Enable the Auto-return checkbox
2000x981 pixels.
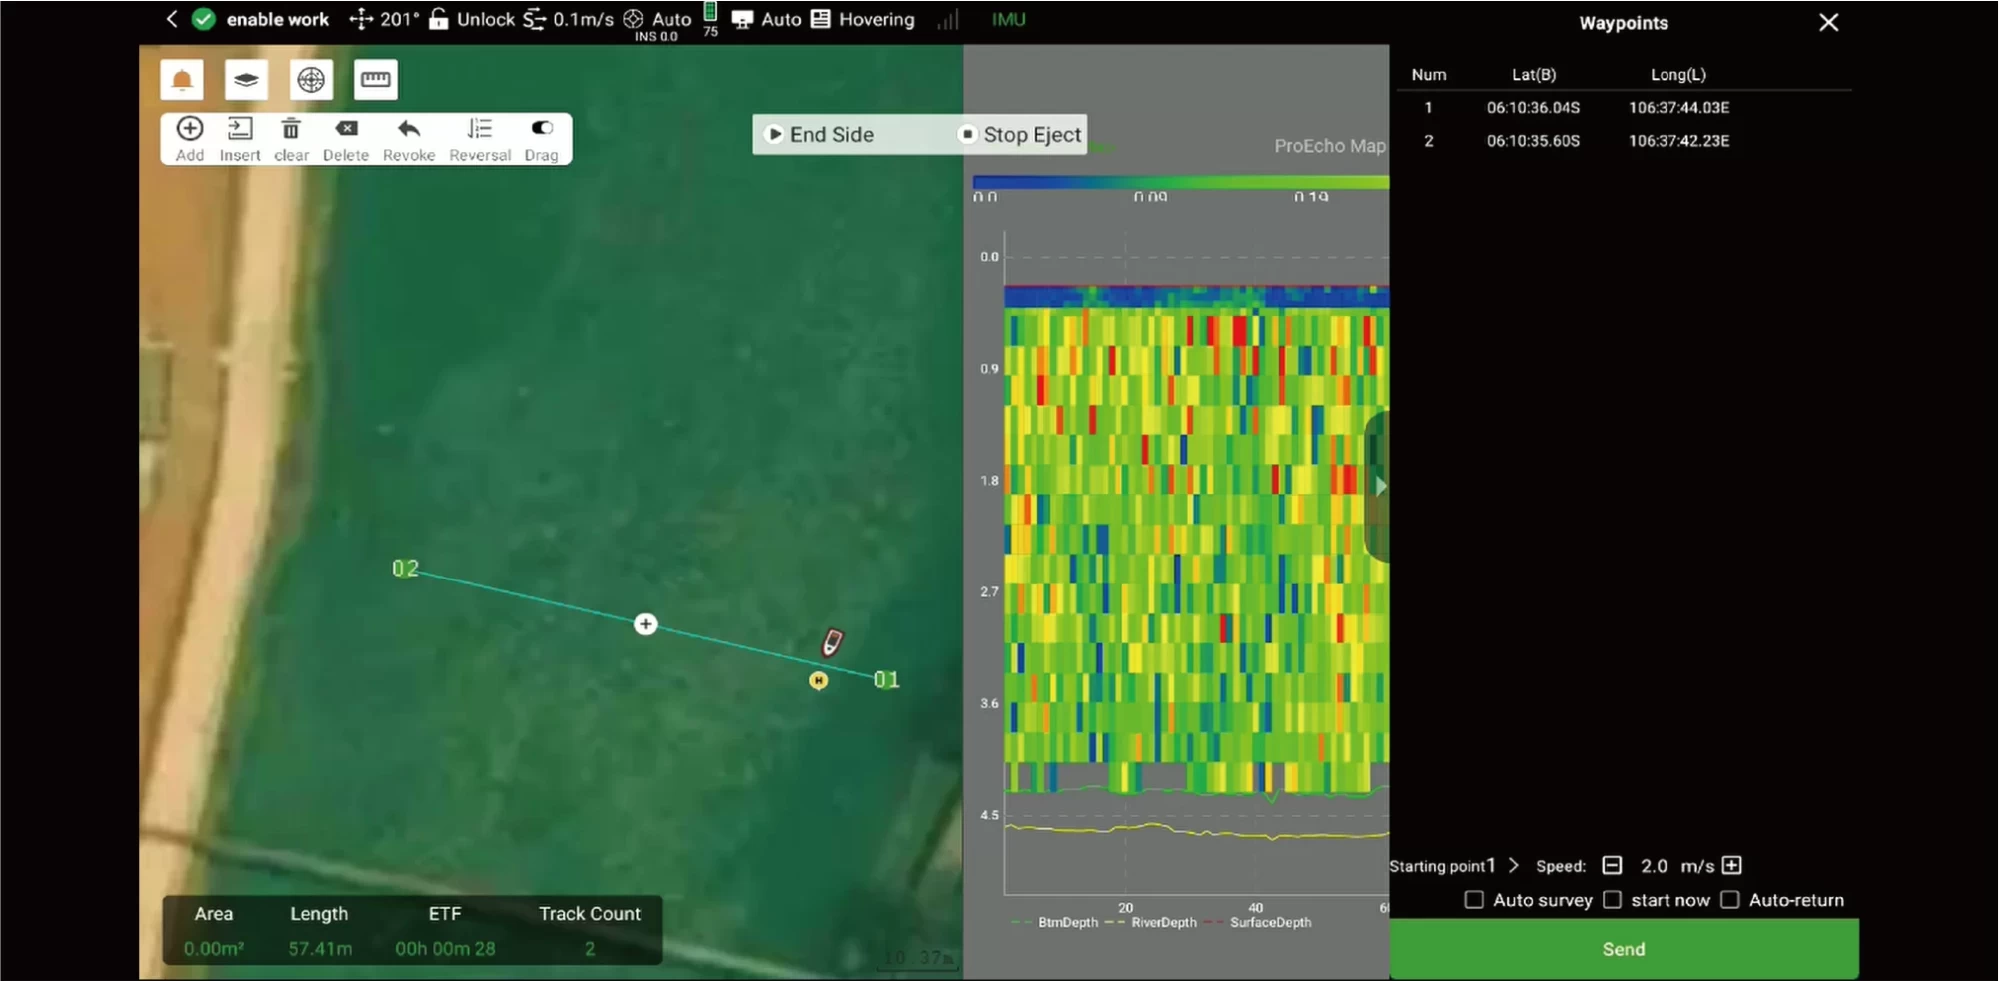(x=1730, y=900)
